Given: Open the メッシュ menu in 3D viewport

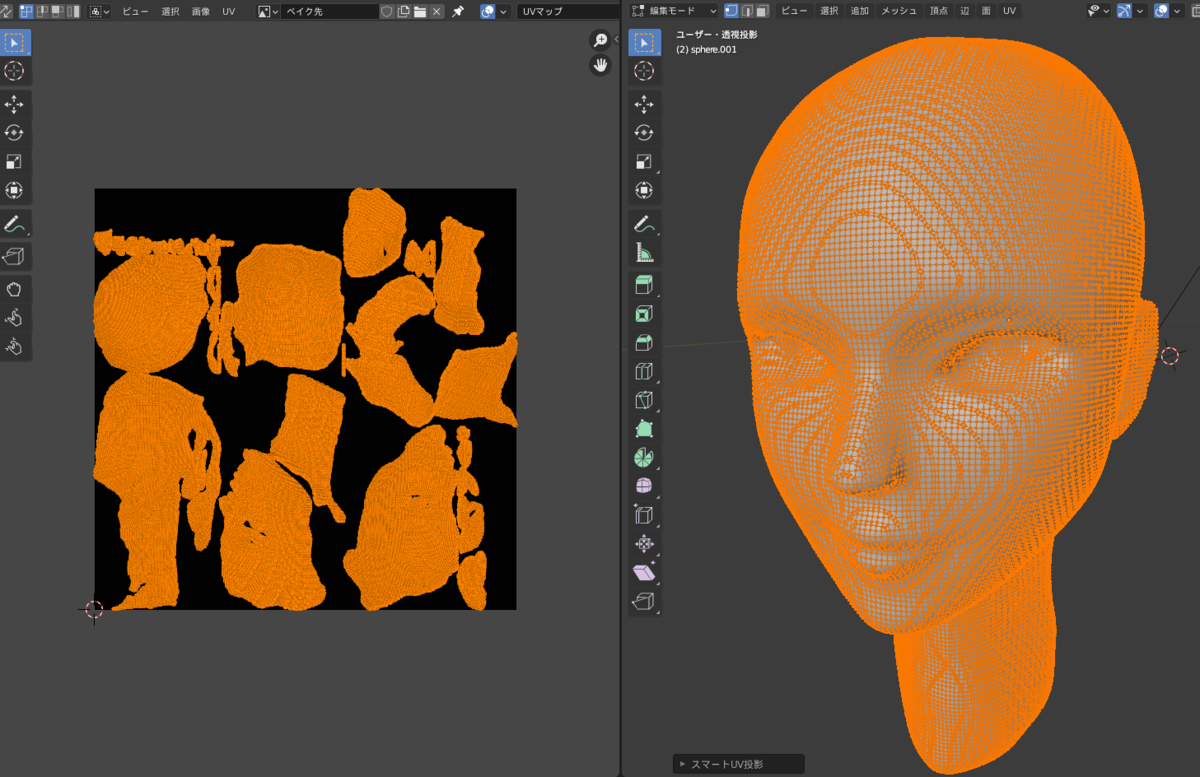Looking at the screenshot, I should point(898,11).
